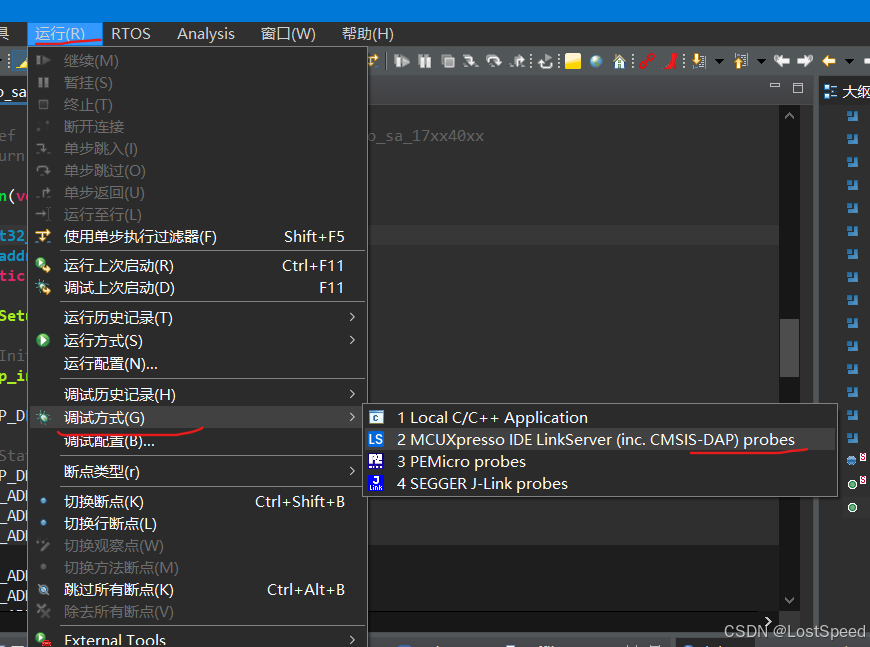The height and width of the screenshot is (647, 870).
Task: Click the previous annotation toolbar icon
Action: point(741,61)
